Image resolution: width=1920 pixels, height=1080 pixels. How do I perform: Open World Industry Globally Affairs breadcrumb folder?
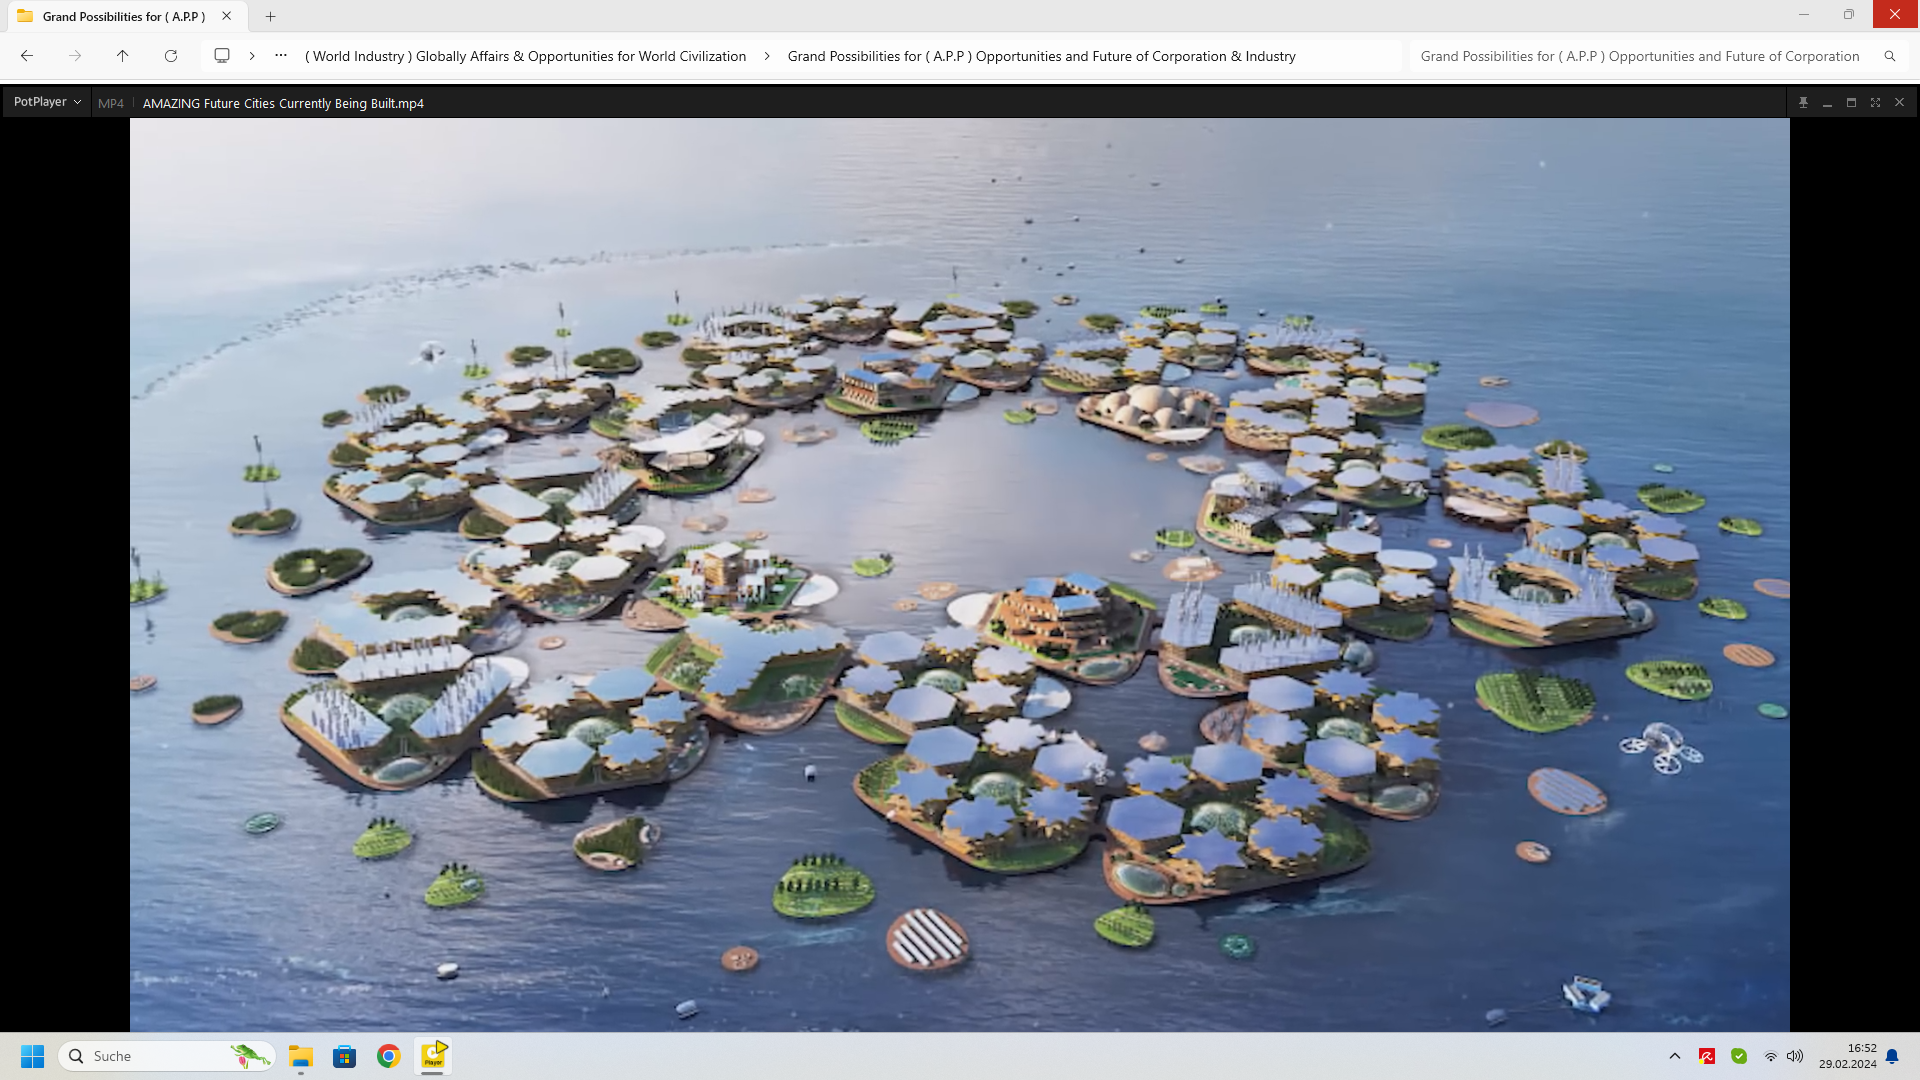(525, 56)
